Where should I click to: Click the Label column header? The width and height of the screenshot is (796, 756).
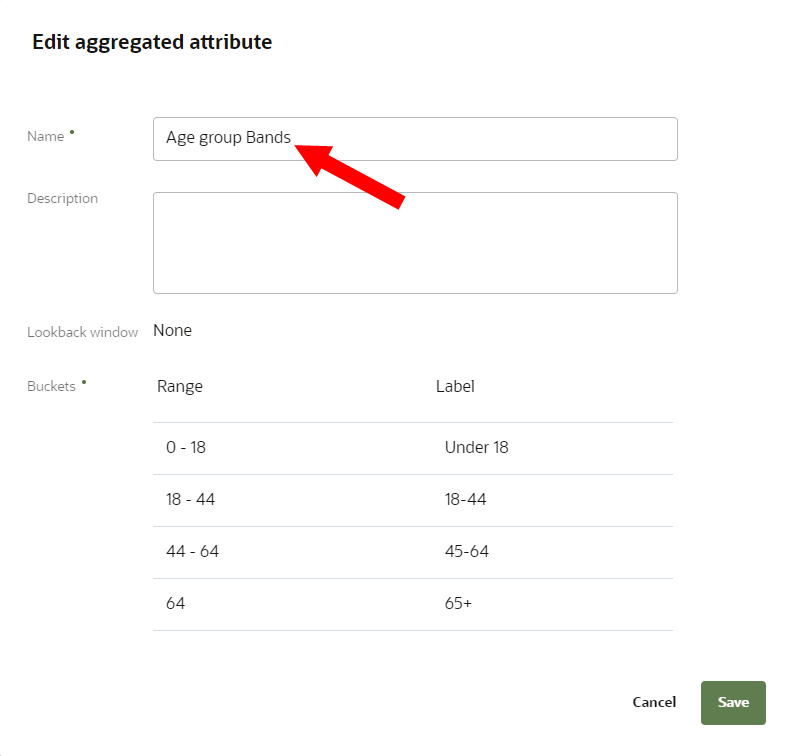[455, 387]
